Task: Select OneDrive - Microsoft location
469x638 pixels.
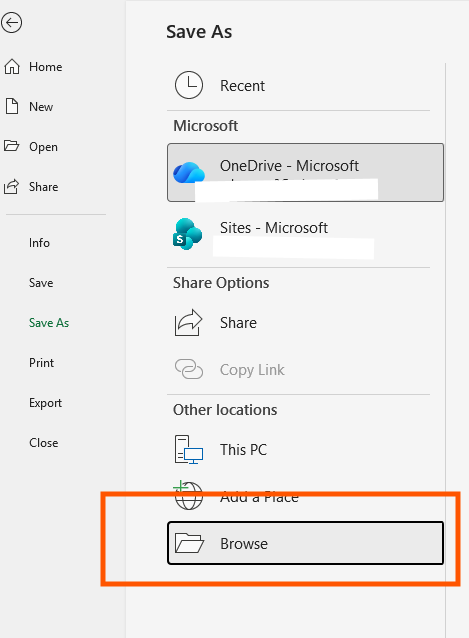Action: [305, 172]
